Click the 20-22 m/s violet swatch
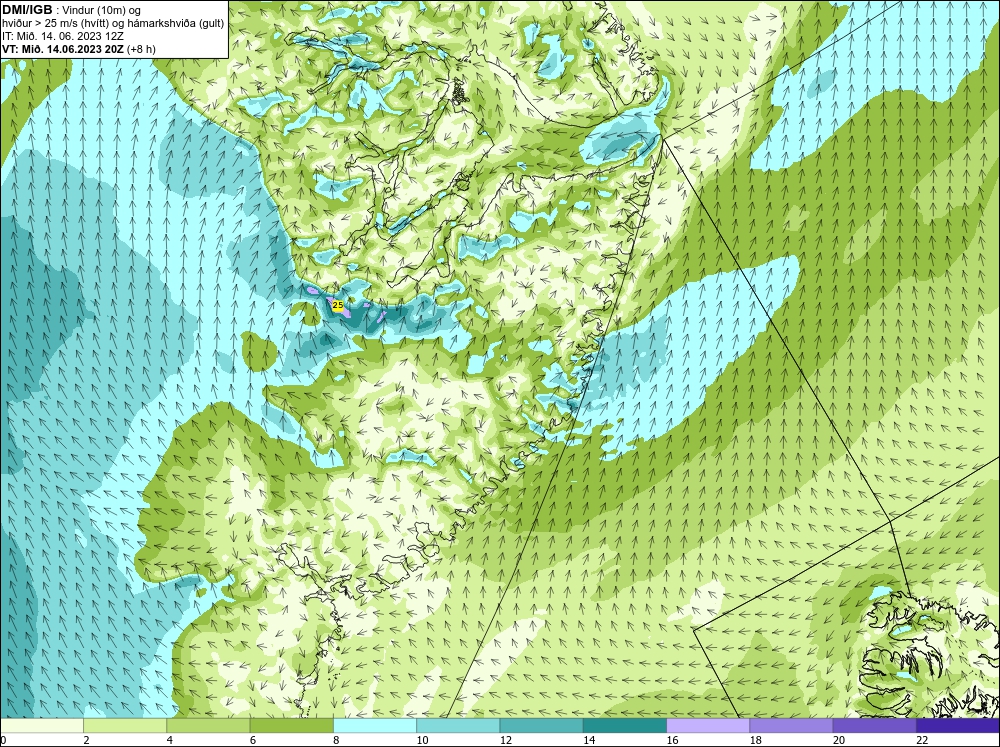1000x747 pixels. 874,726
